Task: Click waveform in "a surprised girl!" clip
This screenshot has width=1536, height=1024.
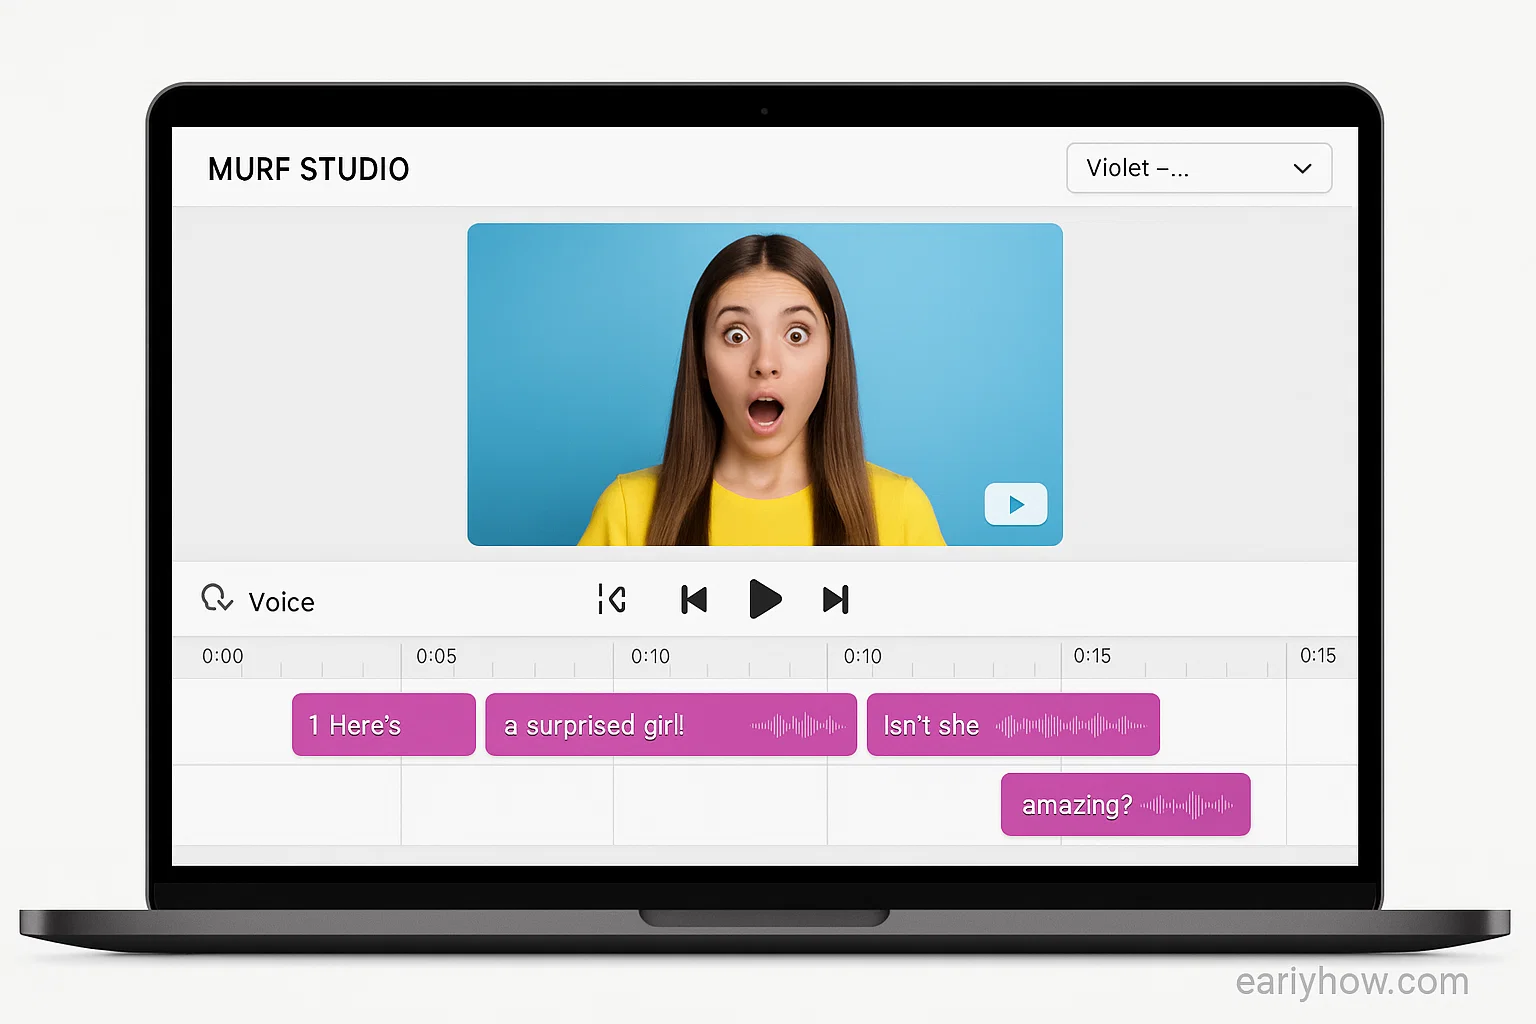Action: click(797, 726)
